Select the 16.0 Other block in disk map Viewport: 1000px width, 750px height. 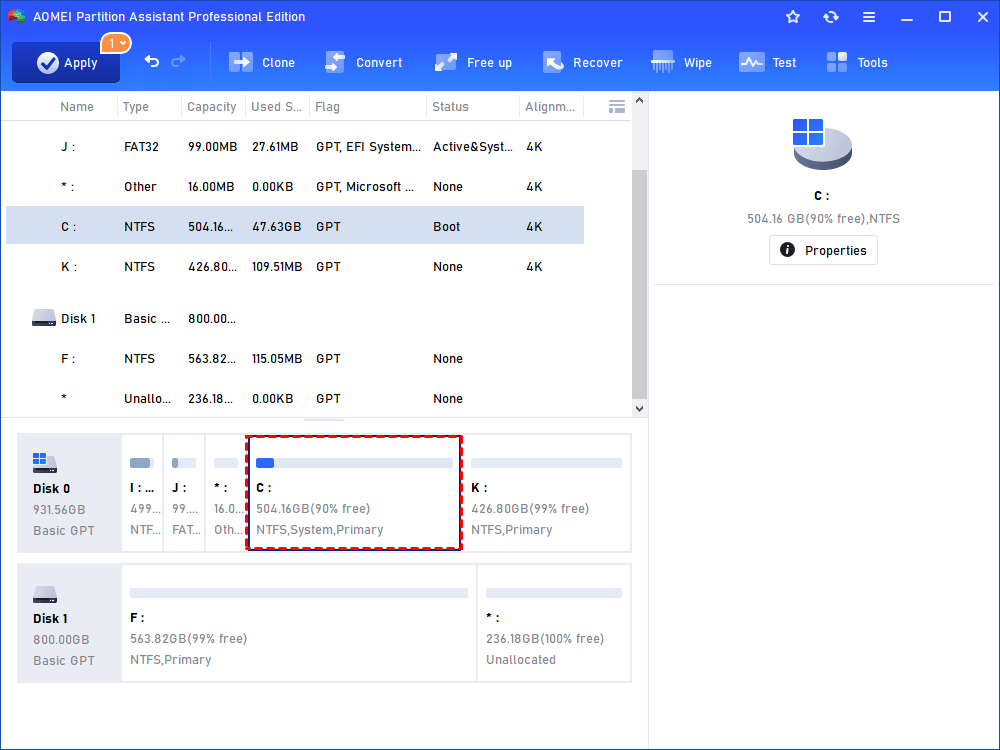[226, 493]
